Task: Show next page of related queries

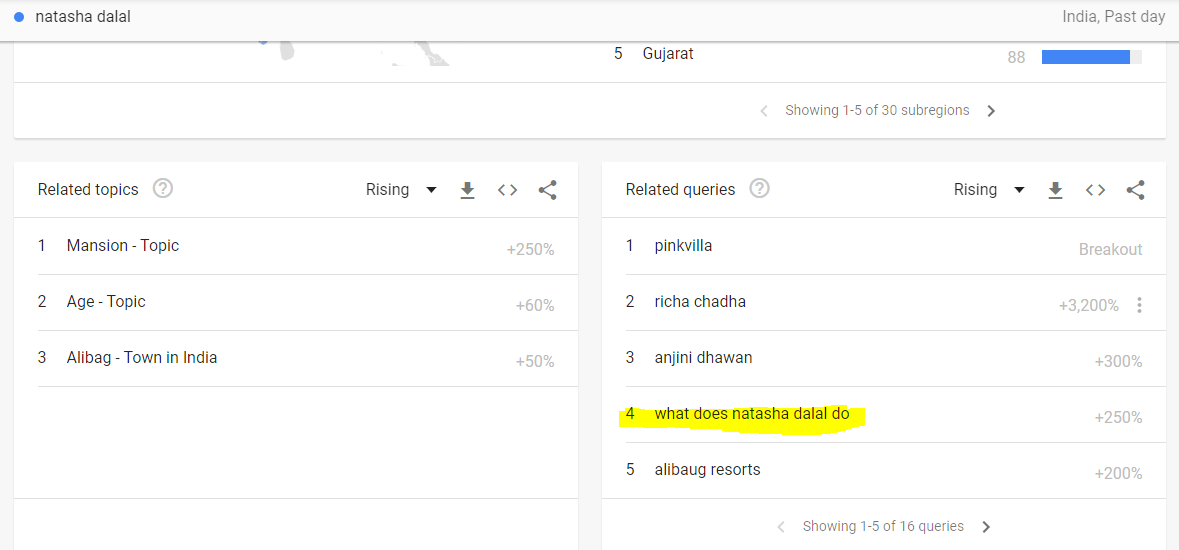Action: [986, 527]
